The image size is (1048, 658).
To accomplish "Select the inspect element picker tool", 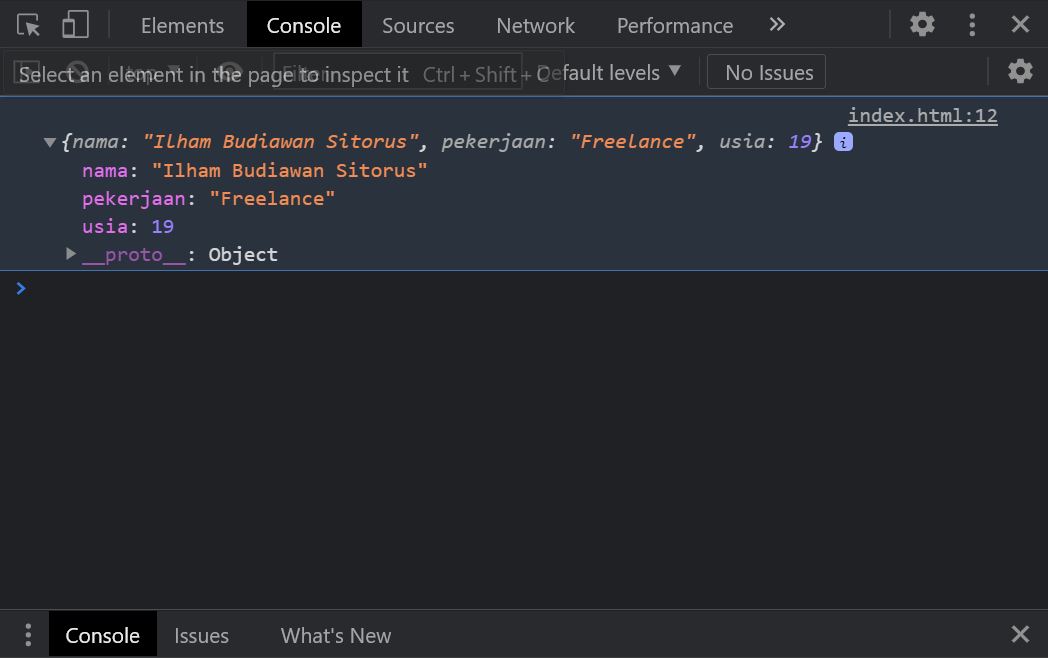I will click(x=28, y=25).
